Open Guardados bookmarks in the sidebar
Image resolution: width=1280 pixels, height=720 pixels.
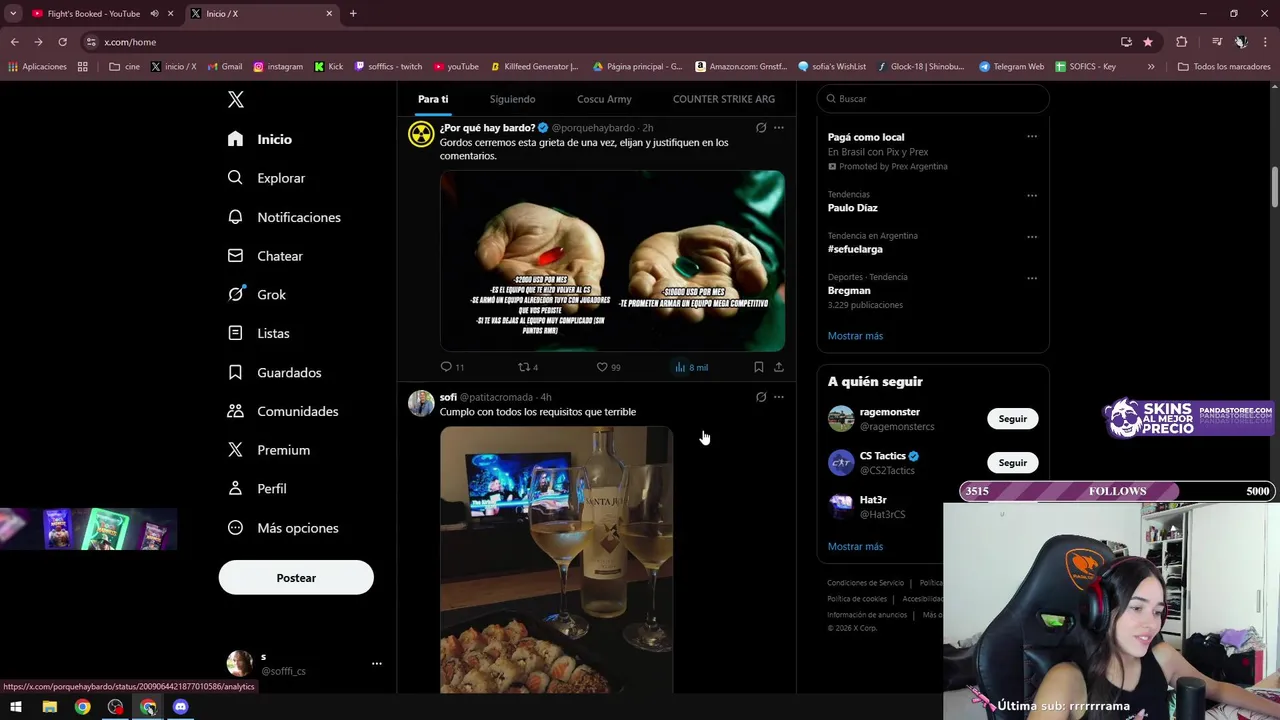[275, 372]
